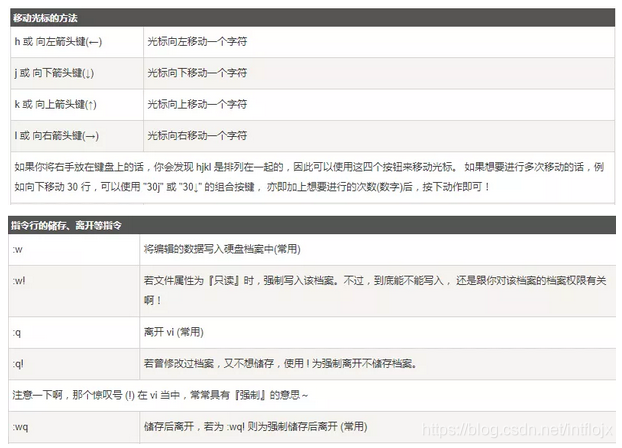Select the '指令行的储存、离开等指令' table header
Image resolution: width=622 pixels, height=448 pixels.
point(312,225)
